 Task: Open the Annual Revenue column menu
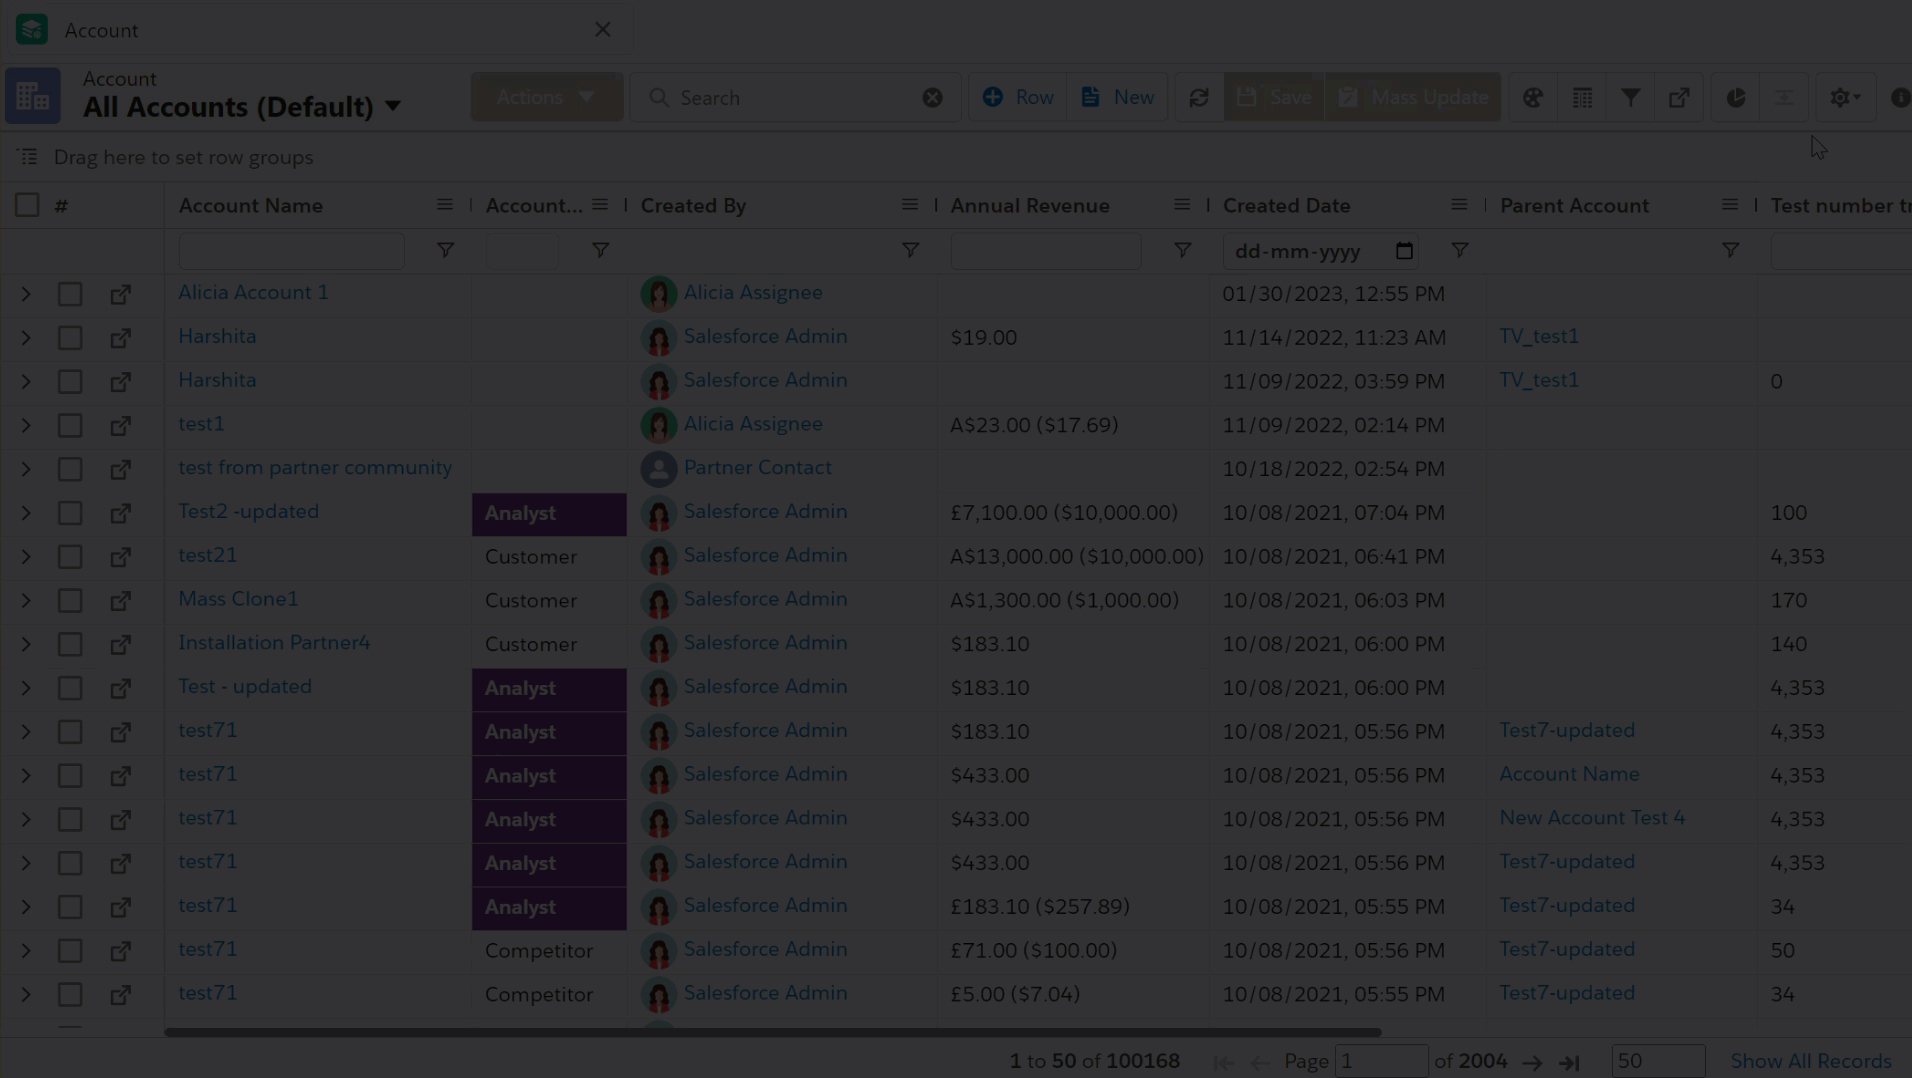click(1181, 205)
